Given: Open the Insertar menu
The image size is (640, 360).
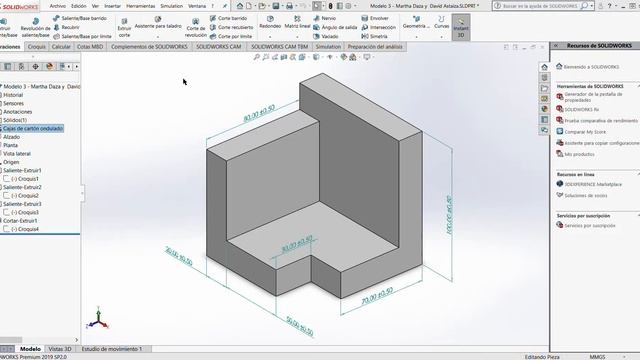Looking at the screenshot, I should 112,6.
